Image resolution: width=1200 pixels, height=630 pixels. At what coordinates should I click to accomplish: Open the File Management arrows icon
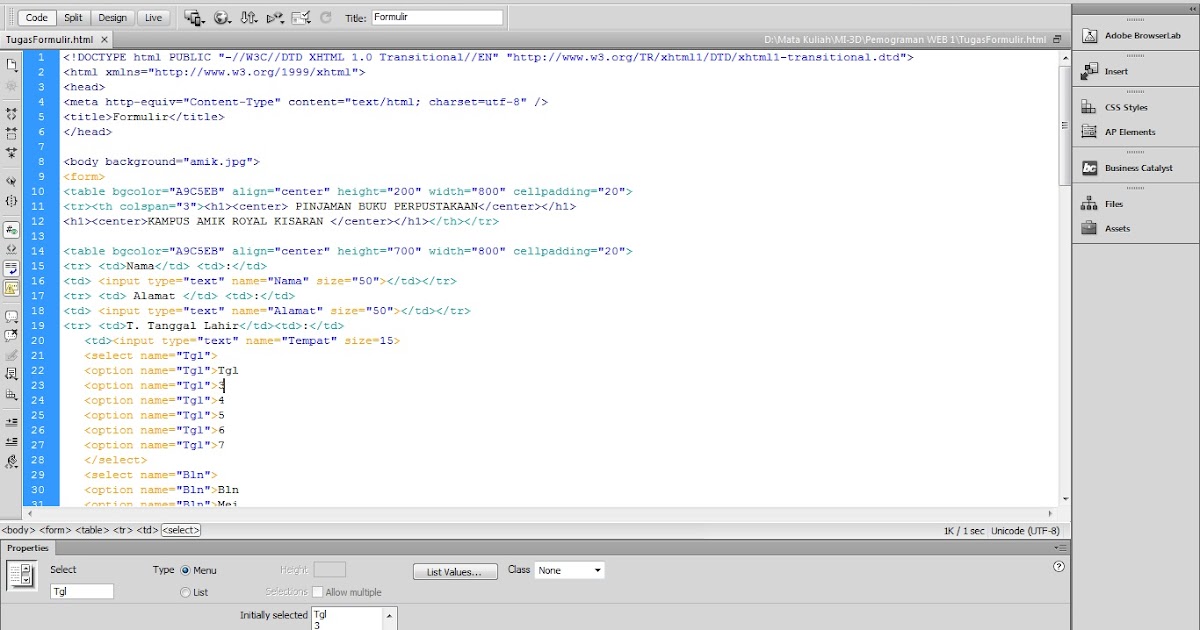(250, 18)
